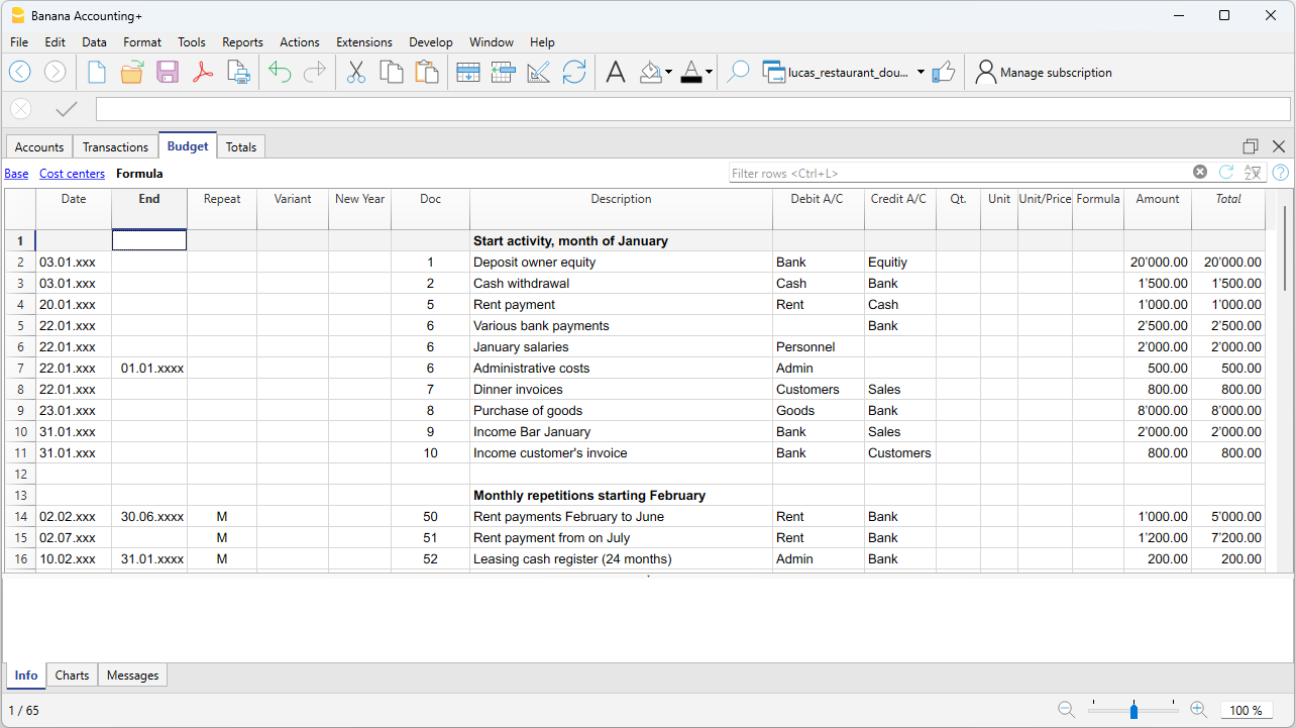The width and height of the screenshot is (1296, 728).
Task: Open the Data menu
Action: click(x=94, y=42)
